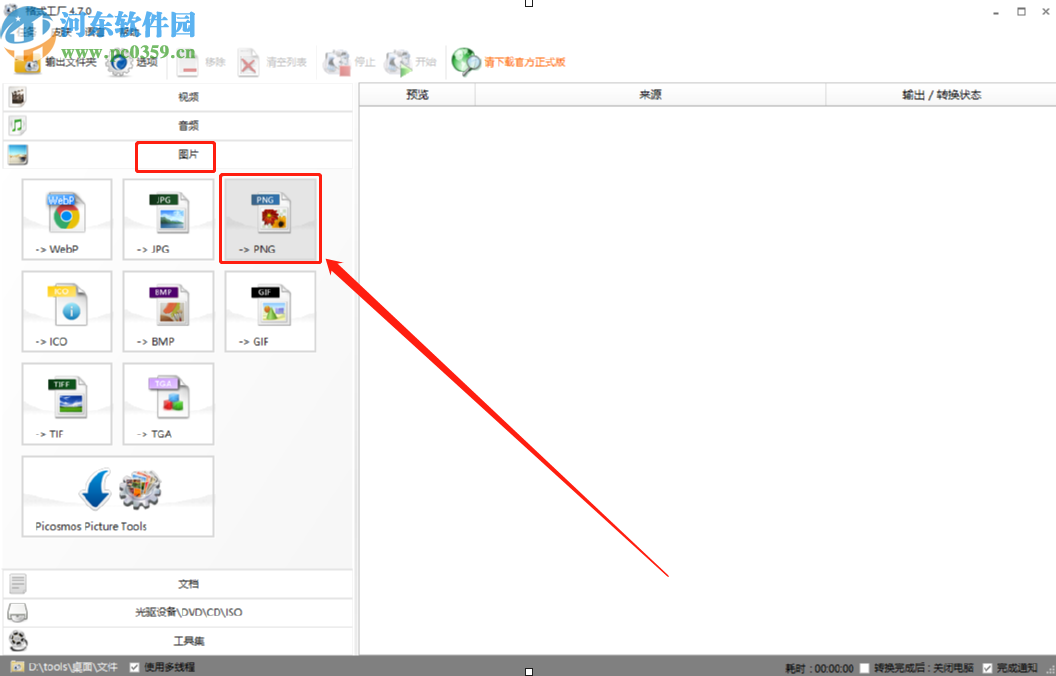The height and width of the screenshot is (676, 1056).
Task: Click the 清空列表 clear list icon
Action: (249, 63)
